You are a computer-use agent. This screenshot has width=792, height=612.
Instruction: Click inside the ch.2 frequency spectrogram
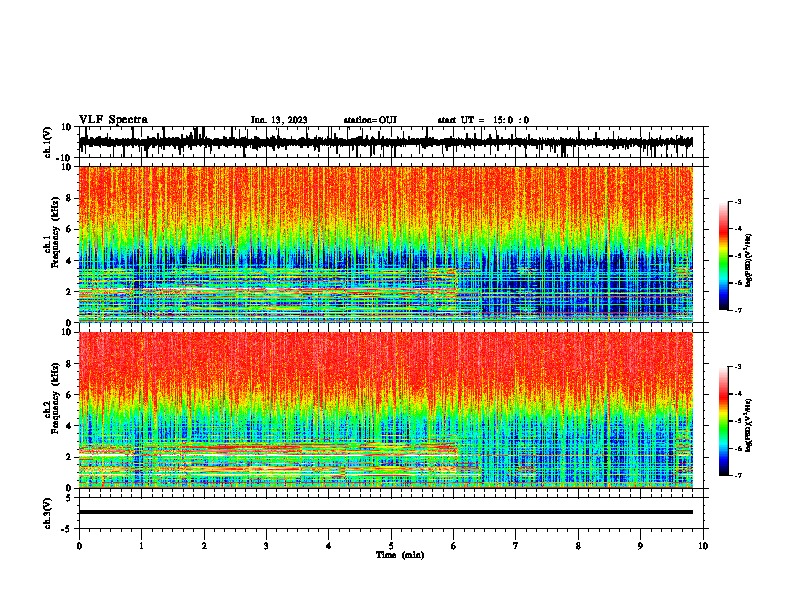click(x=385, y=410)
